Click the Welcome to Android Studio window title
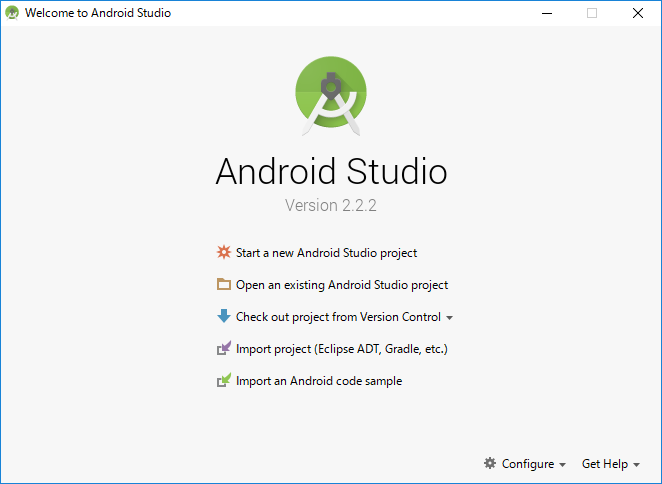The image size is (662, 484). pos(98,13)
